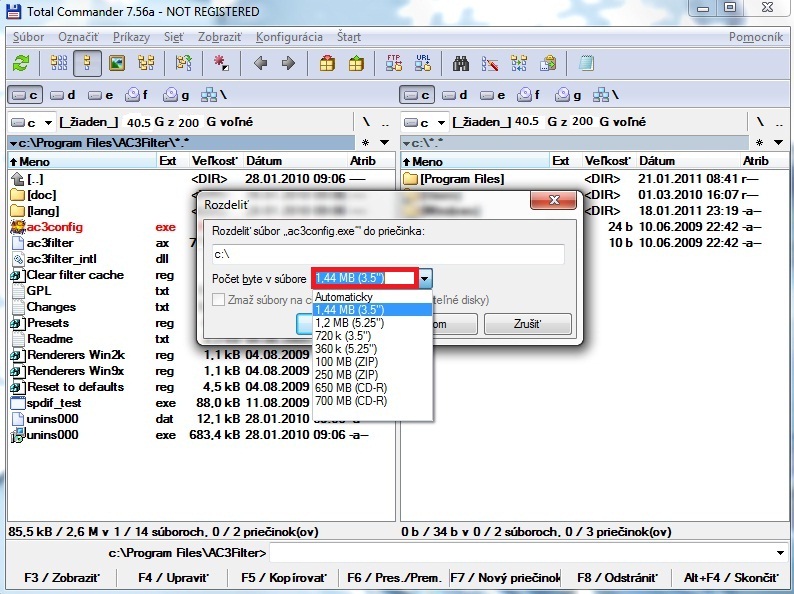This screenshot has height=594, width=794.
Task: Click Zrušiť to cancel the split dialog
Action: pyautogui.click(x=528, y=324)
